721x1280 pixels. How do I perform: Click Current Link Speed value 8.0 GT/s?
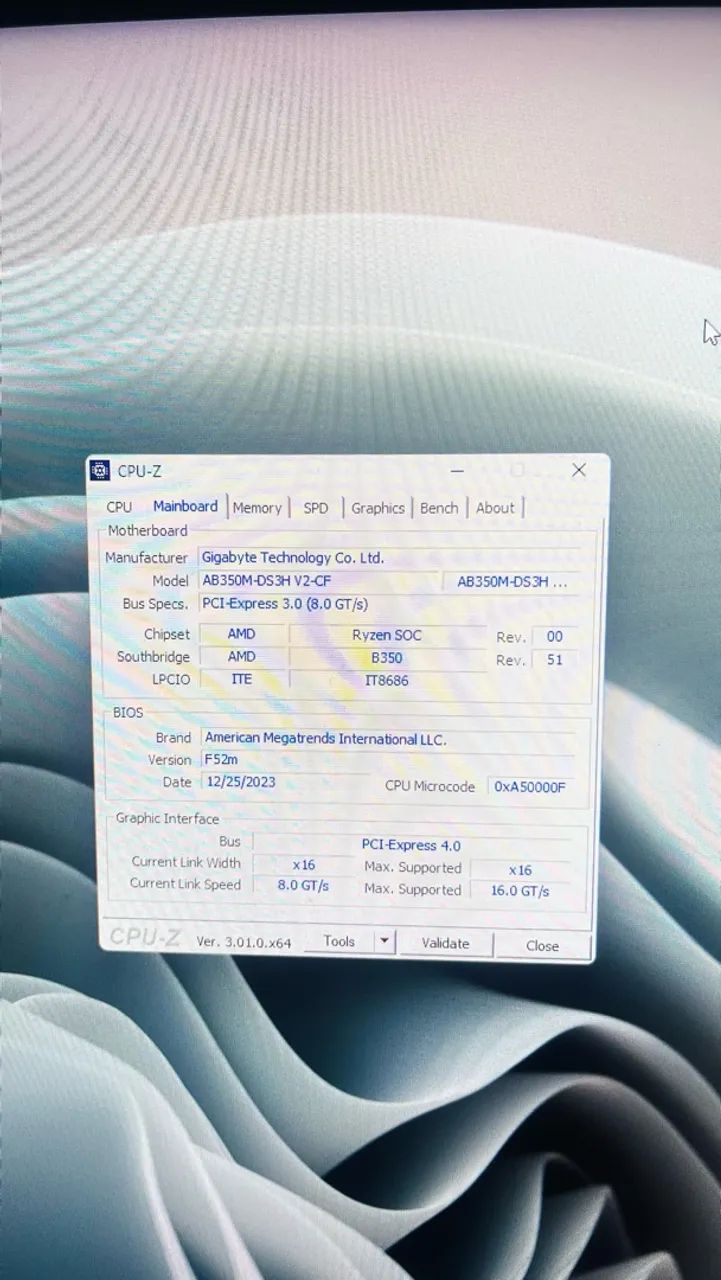[303, 885]
